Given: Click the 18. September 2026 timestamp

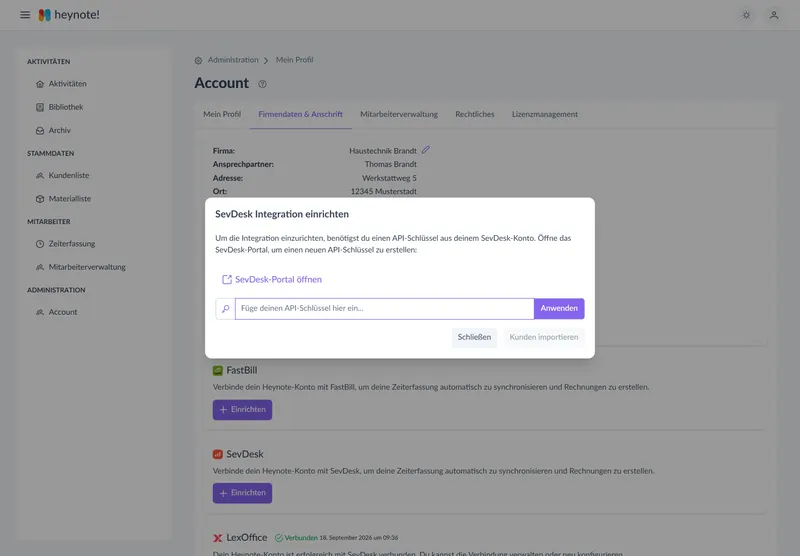Looking at the screenshot, I should pyautogui.click(x=359, y=538).
